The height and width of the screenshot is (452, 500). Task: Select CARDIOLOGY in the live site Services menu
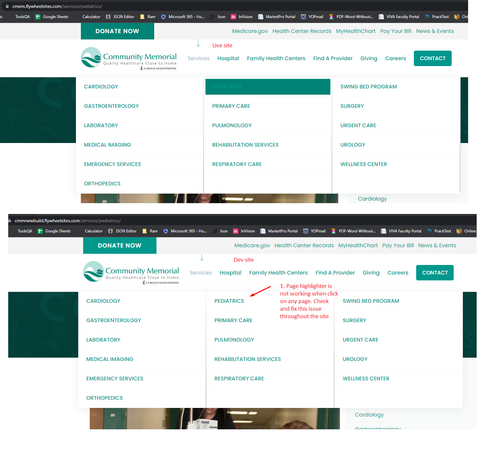pyautogui.click(x=101, y=87)
